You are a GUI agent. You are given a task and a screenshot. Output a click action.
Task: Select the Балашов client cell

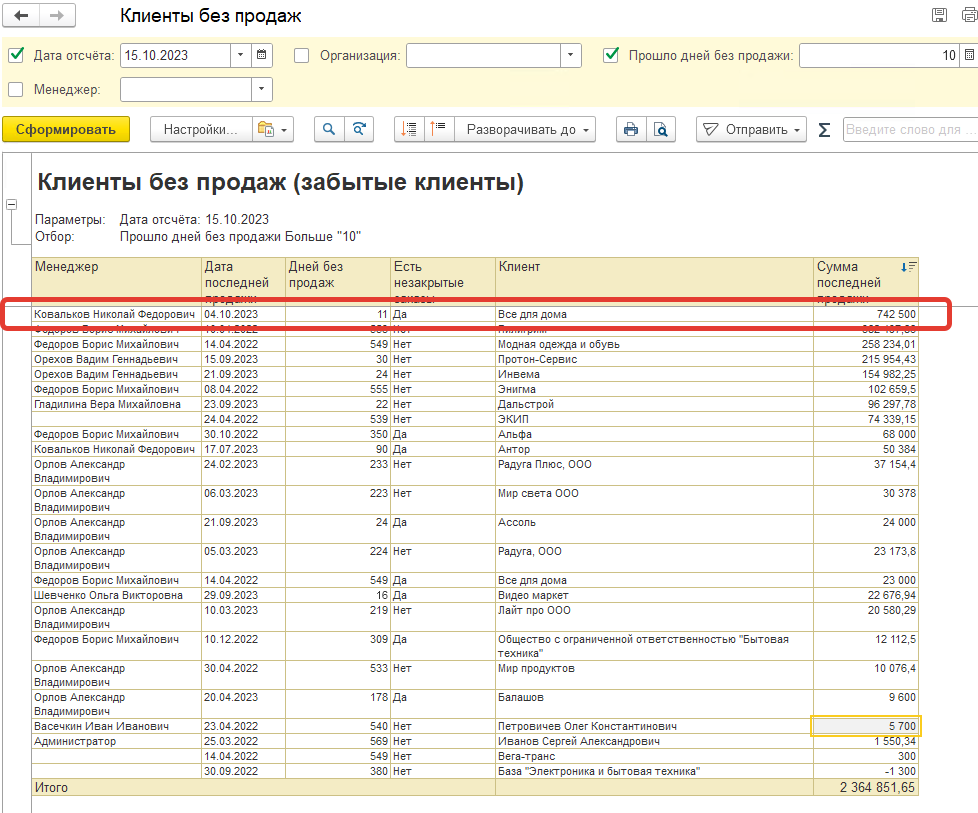(654, 704)
